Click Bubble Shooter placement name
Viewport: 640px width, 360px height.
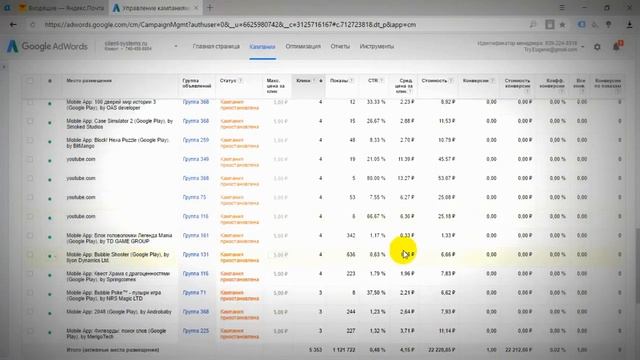(118, 257)
